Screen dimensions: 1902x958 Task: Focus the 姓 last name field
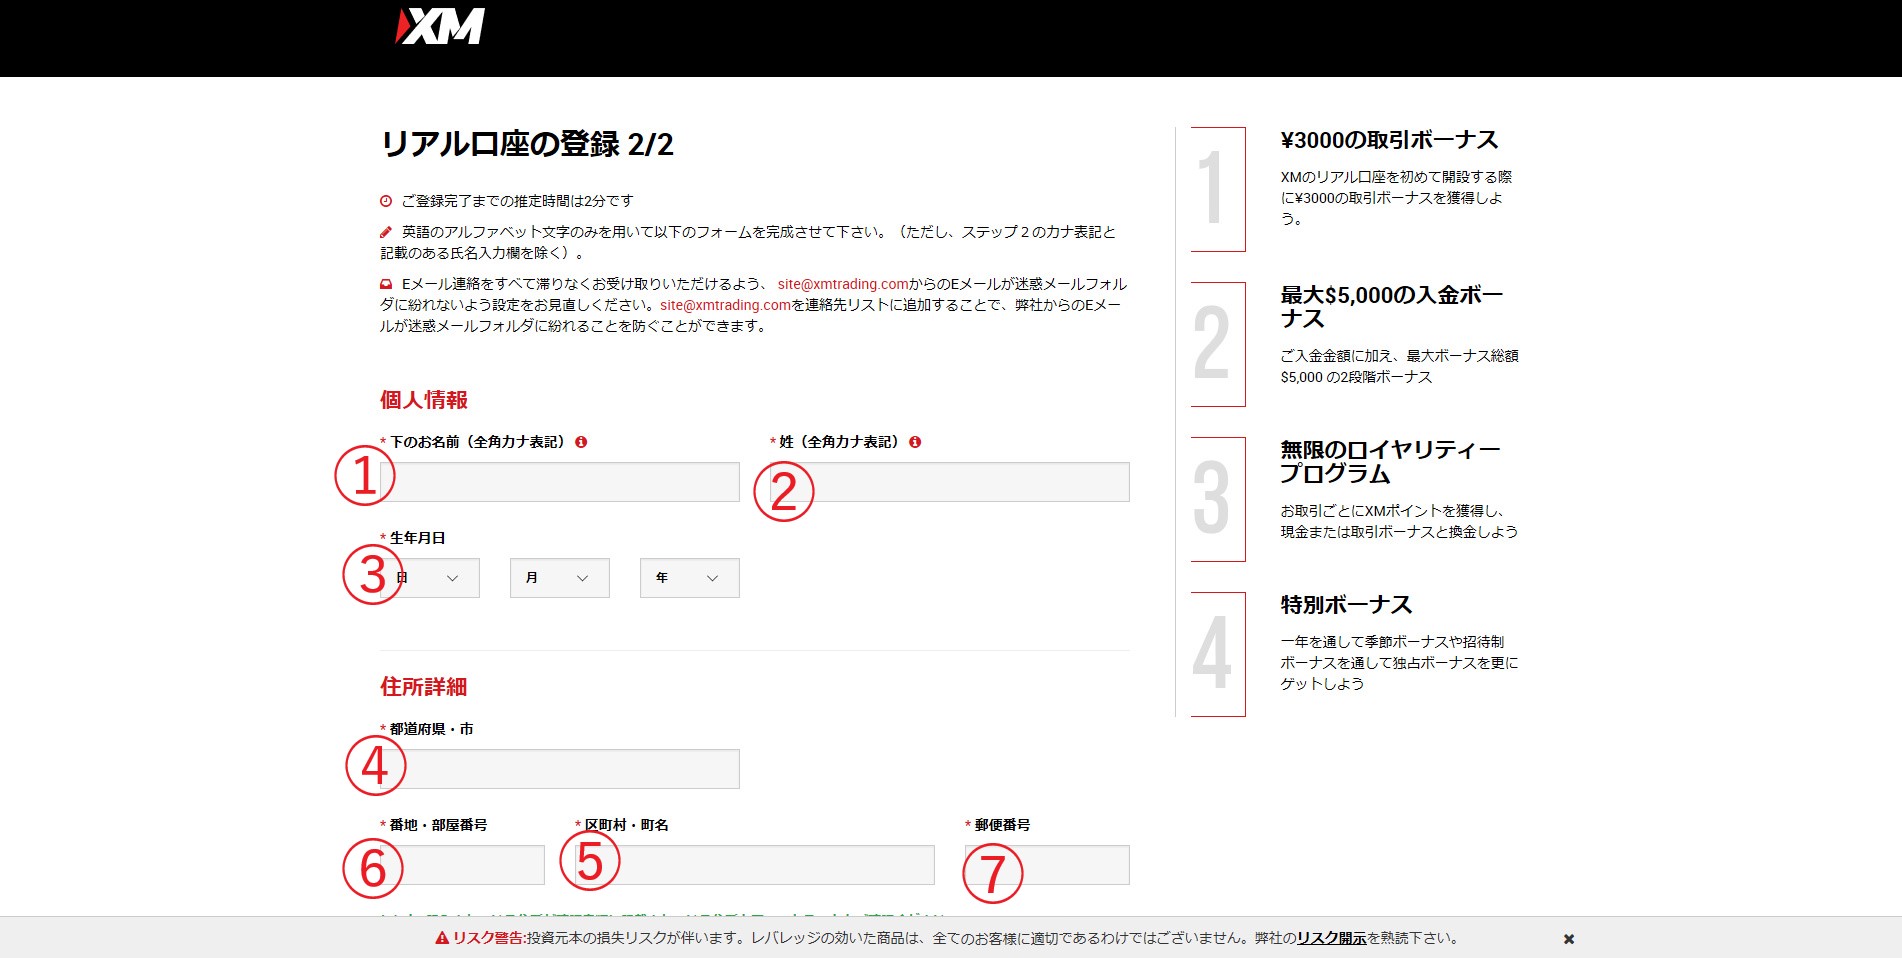(x=950, y=482)
